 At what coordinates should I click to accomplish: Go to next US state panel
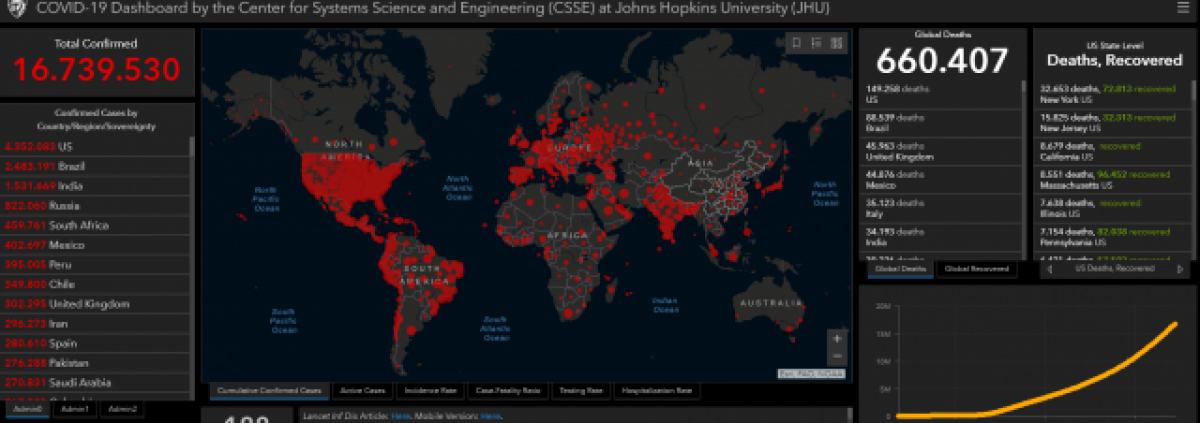tap(1181, 269)
